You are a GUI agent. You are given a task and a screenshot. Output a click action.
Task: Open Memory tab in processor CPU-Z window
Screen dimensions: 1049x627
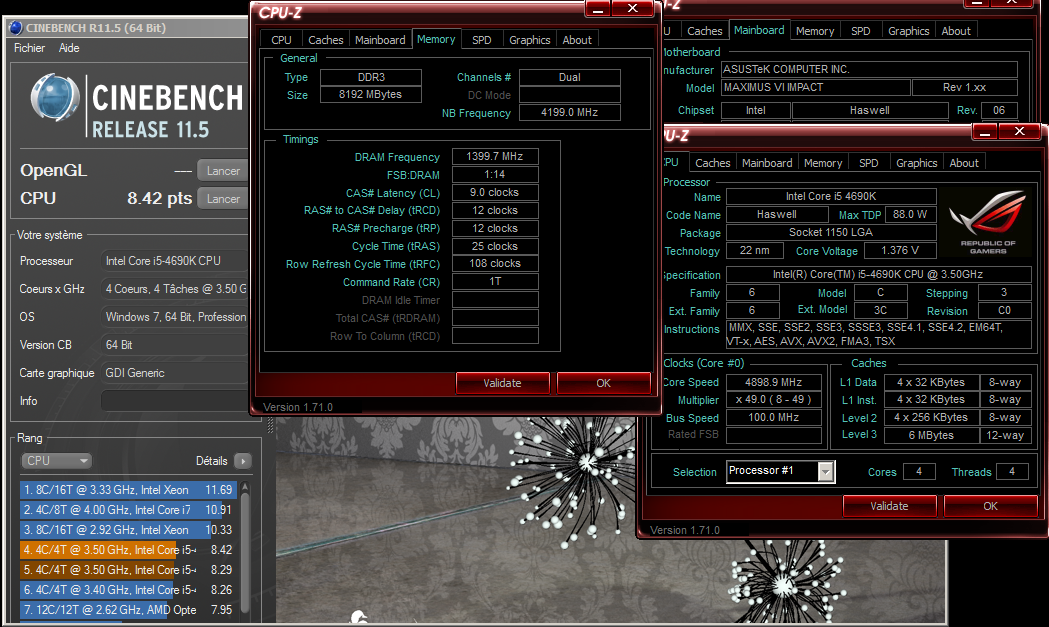pos(823,163)
